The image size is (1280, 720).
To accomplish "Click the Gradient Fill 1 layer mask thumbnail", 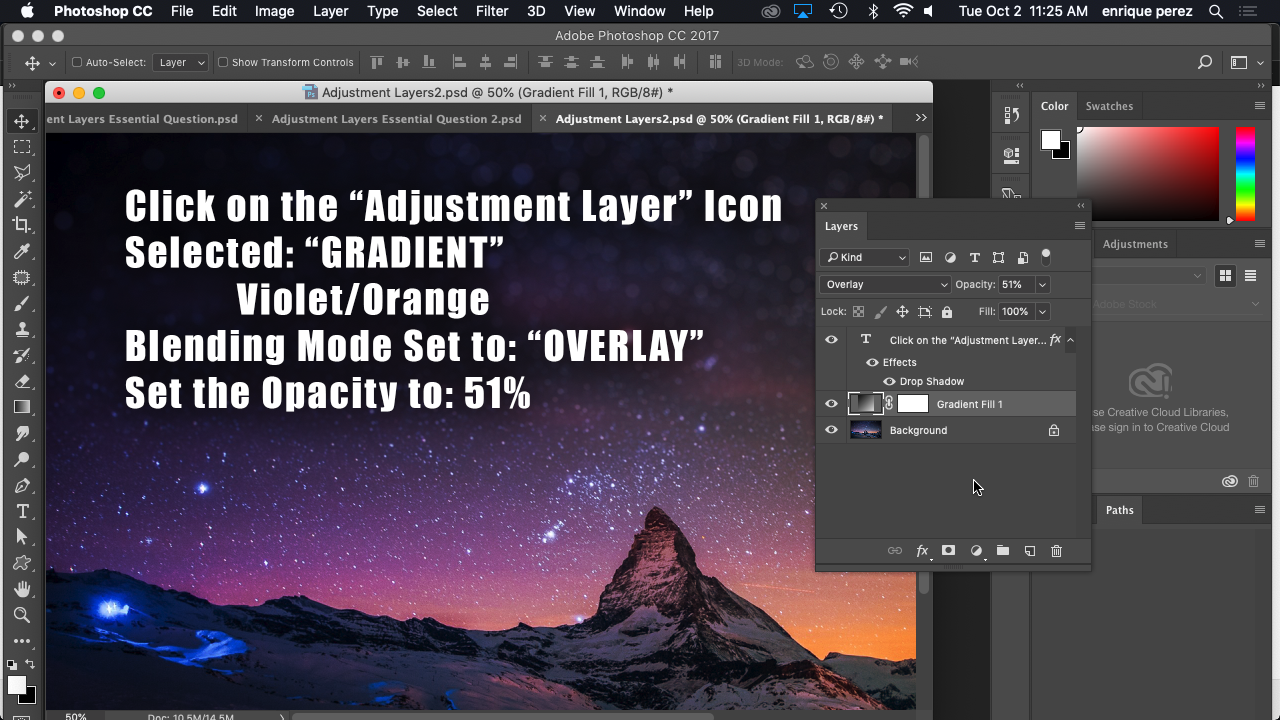I will (x=913, y=404).
